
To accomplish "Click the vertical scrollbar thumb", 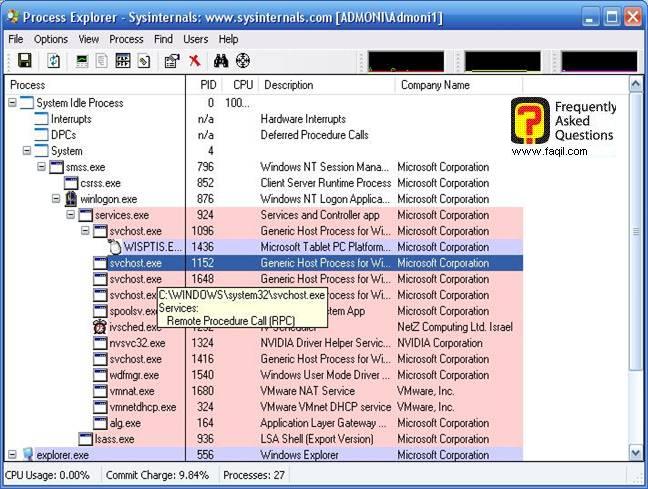I will click(x=636, y=232).
